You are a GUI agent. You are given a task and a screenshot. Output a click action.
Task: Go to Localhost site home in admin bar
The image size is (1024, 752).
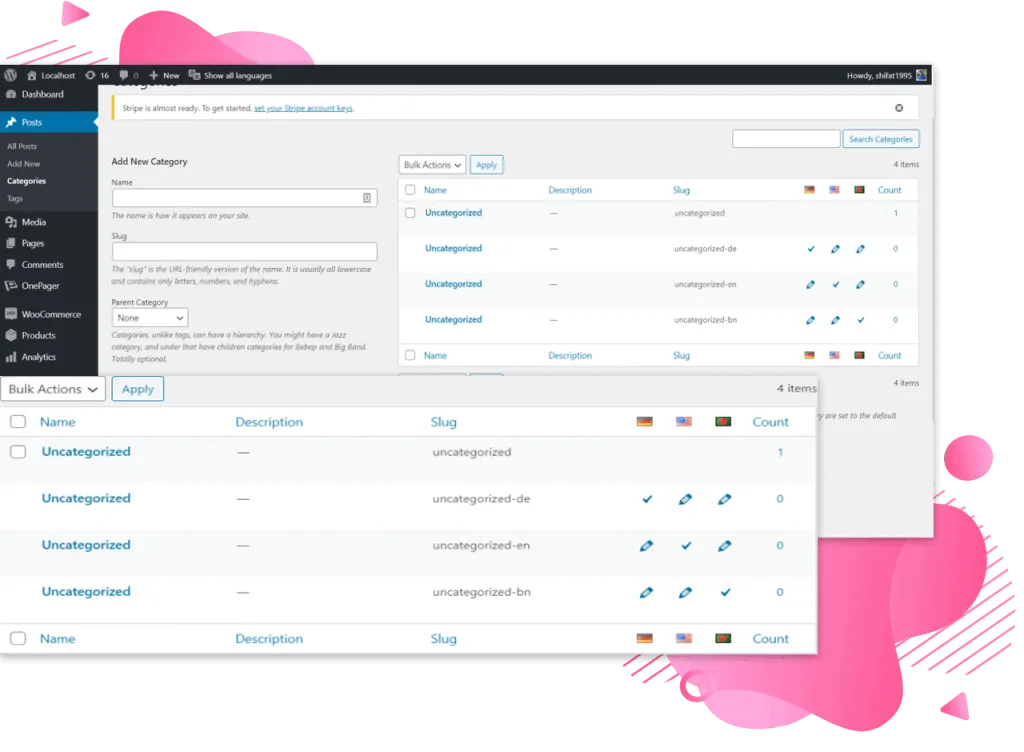51,75
